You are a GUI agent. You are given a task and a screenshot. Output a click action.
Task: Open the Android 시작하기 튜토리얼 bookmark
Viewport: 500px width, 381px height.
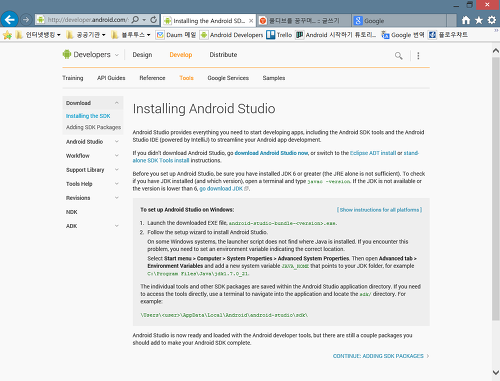[336, 35]
